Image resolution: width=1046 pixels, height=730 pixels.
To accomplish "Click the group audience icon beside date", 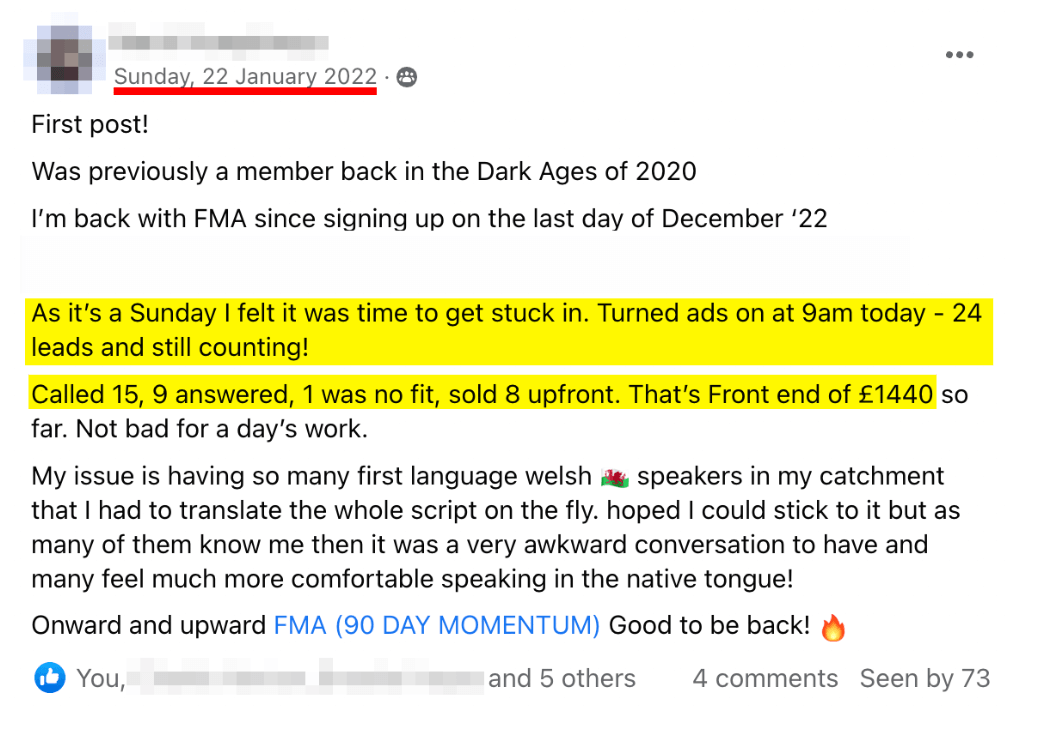I will coord(407,77).
